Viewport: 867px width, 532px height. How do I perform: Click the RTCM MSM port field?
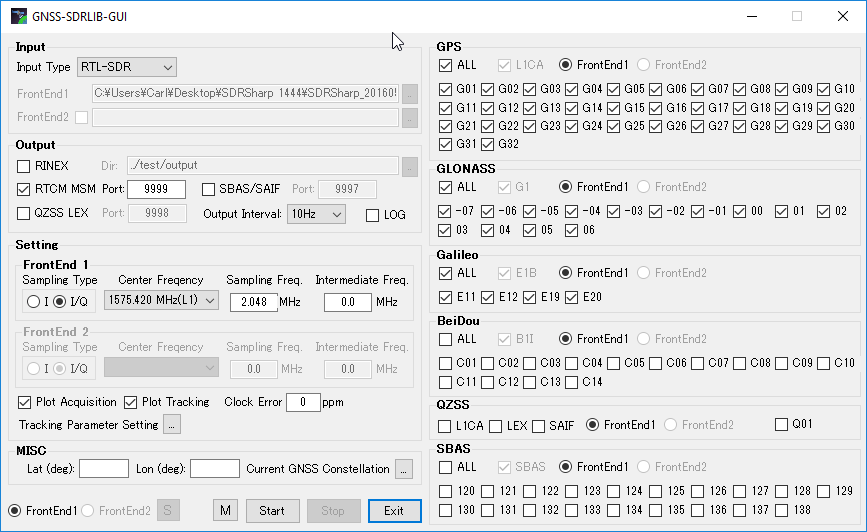tap(156, 189)
